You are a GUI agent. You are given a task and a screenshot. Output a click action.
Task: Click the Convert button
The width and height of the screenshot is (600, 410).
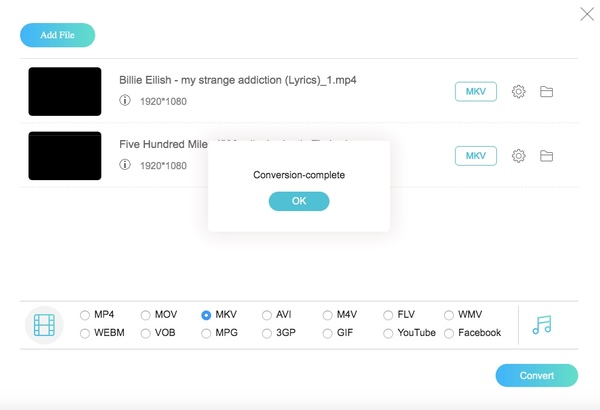[x=536, y=375]
